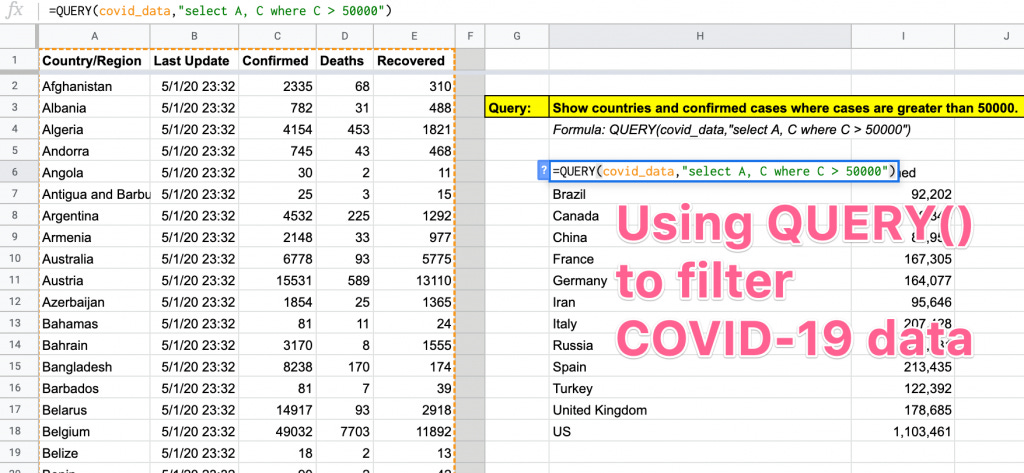Viewport: 1024px width, 473px height.
Task: Select China in query results
Action: 700,237
